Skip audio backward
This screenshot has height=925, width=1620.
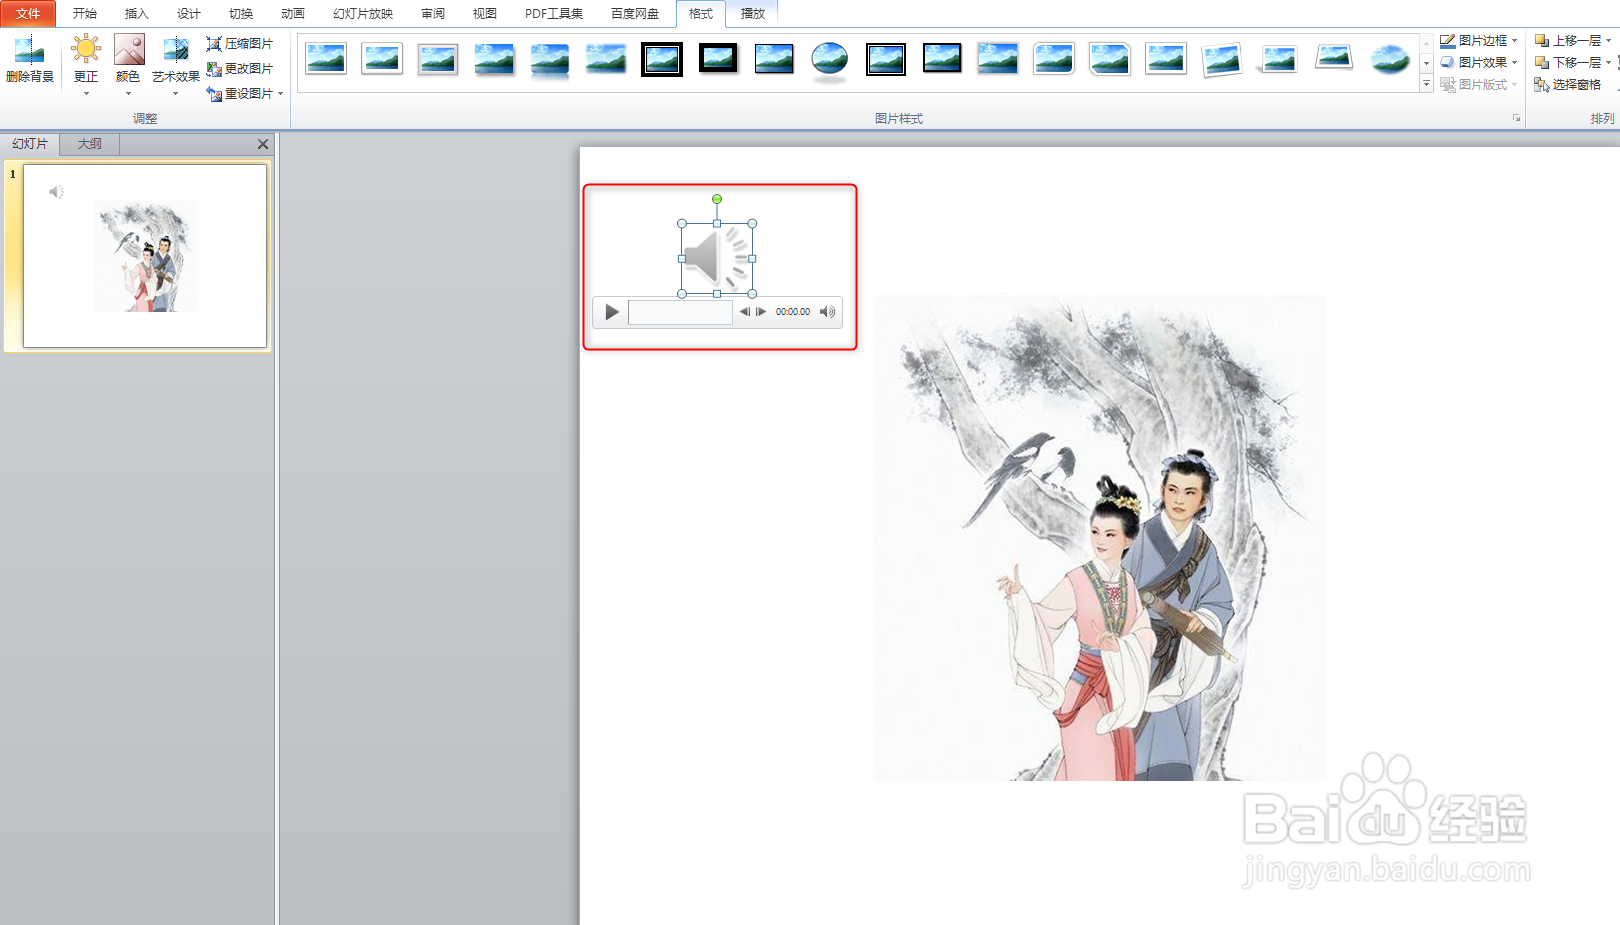pos(745,312)
